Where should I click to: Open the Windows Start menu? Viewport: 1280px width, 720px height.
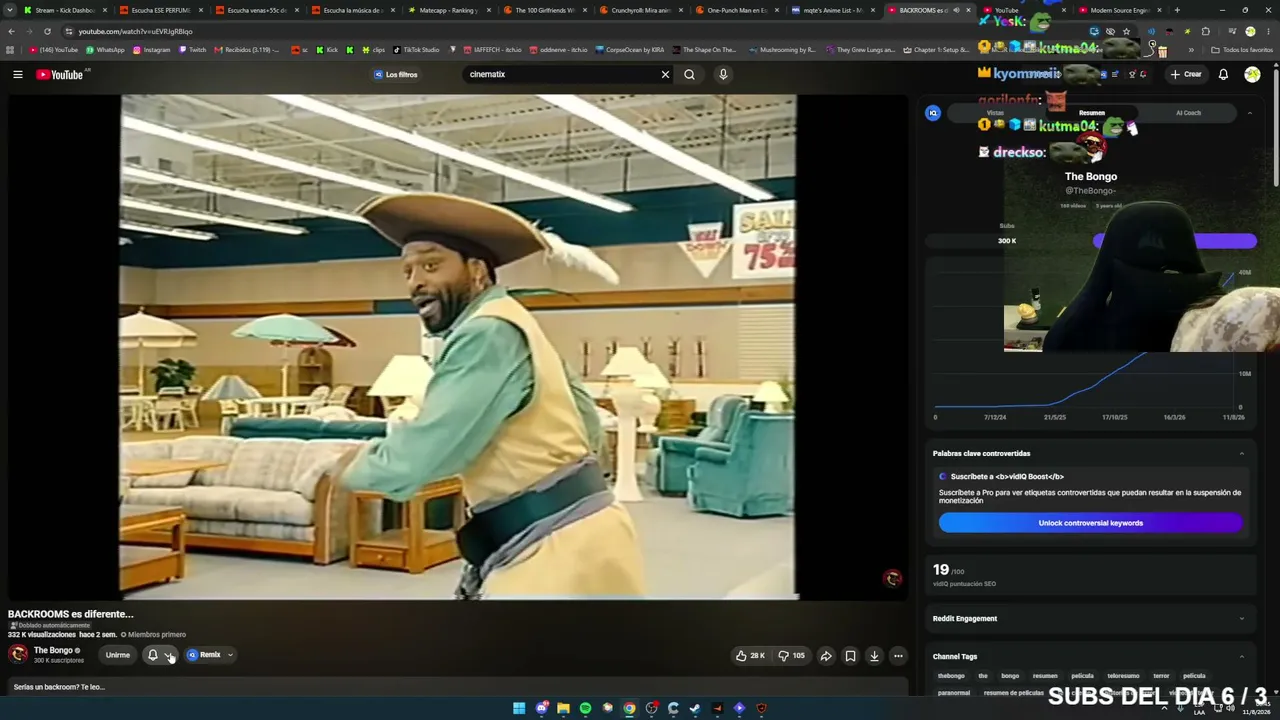519,708
